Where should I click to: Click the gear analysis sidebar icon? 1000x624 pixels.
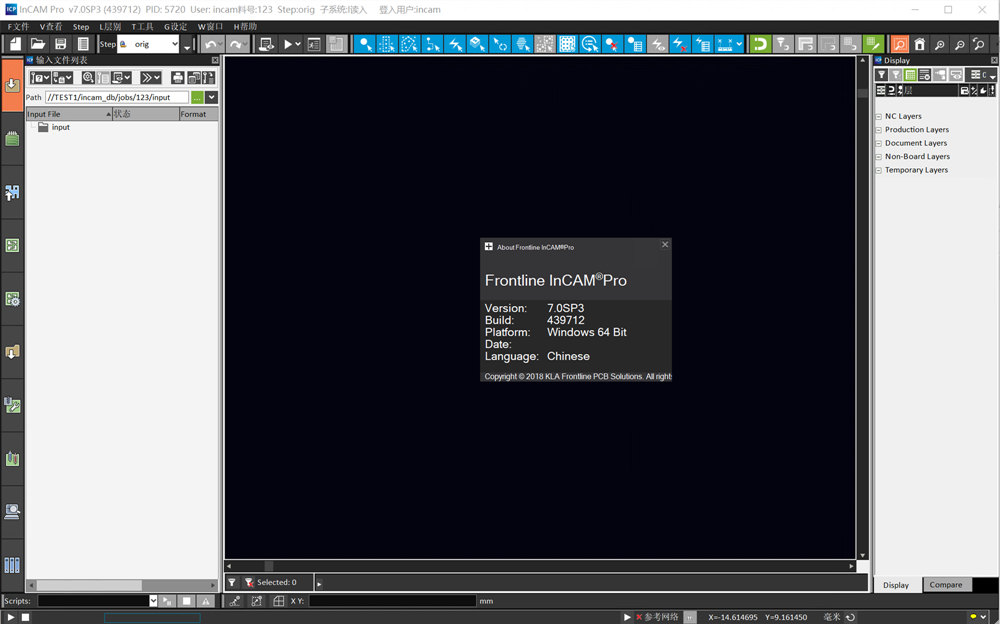(12, 299)
